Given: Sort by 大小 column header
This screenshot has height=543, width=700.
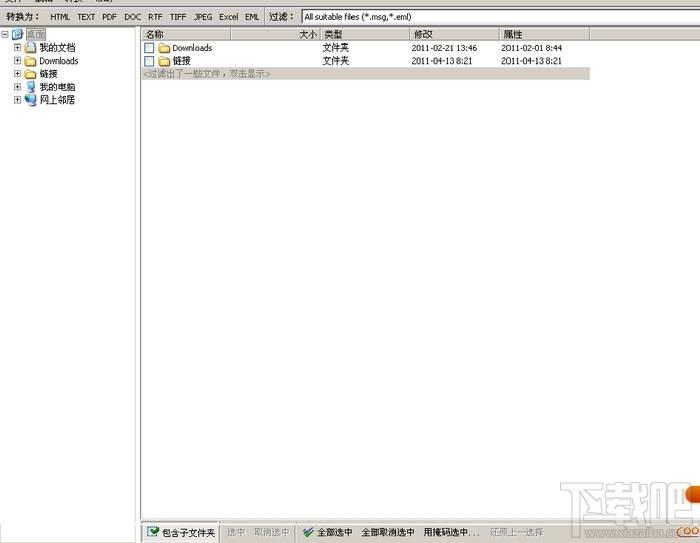Looking at the screenshot, I should pos(275,34).
